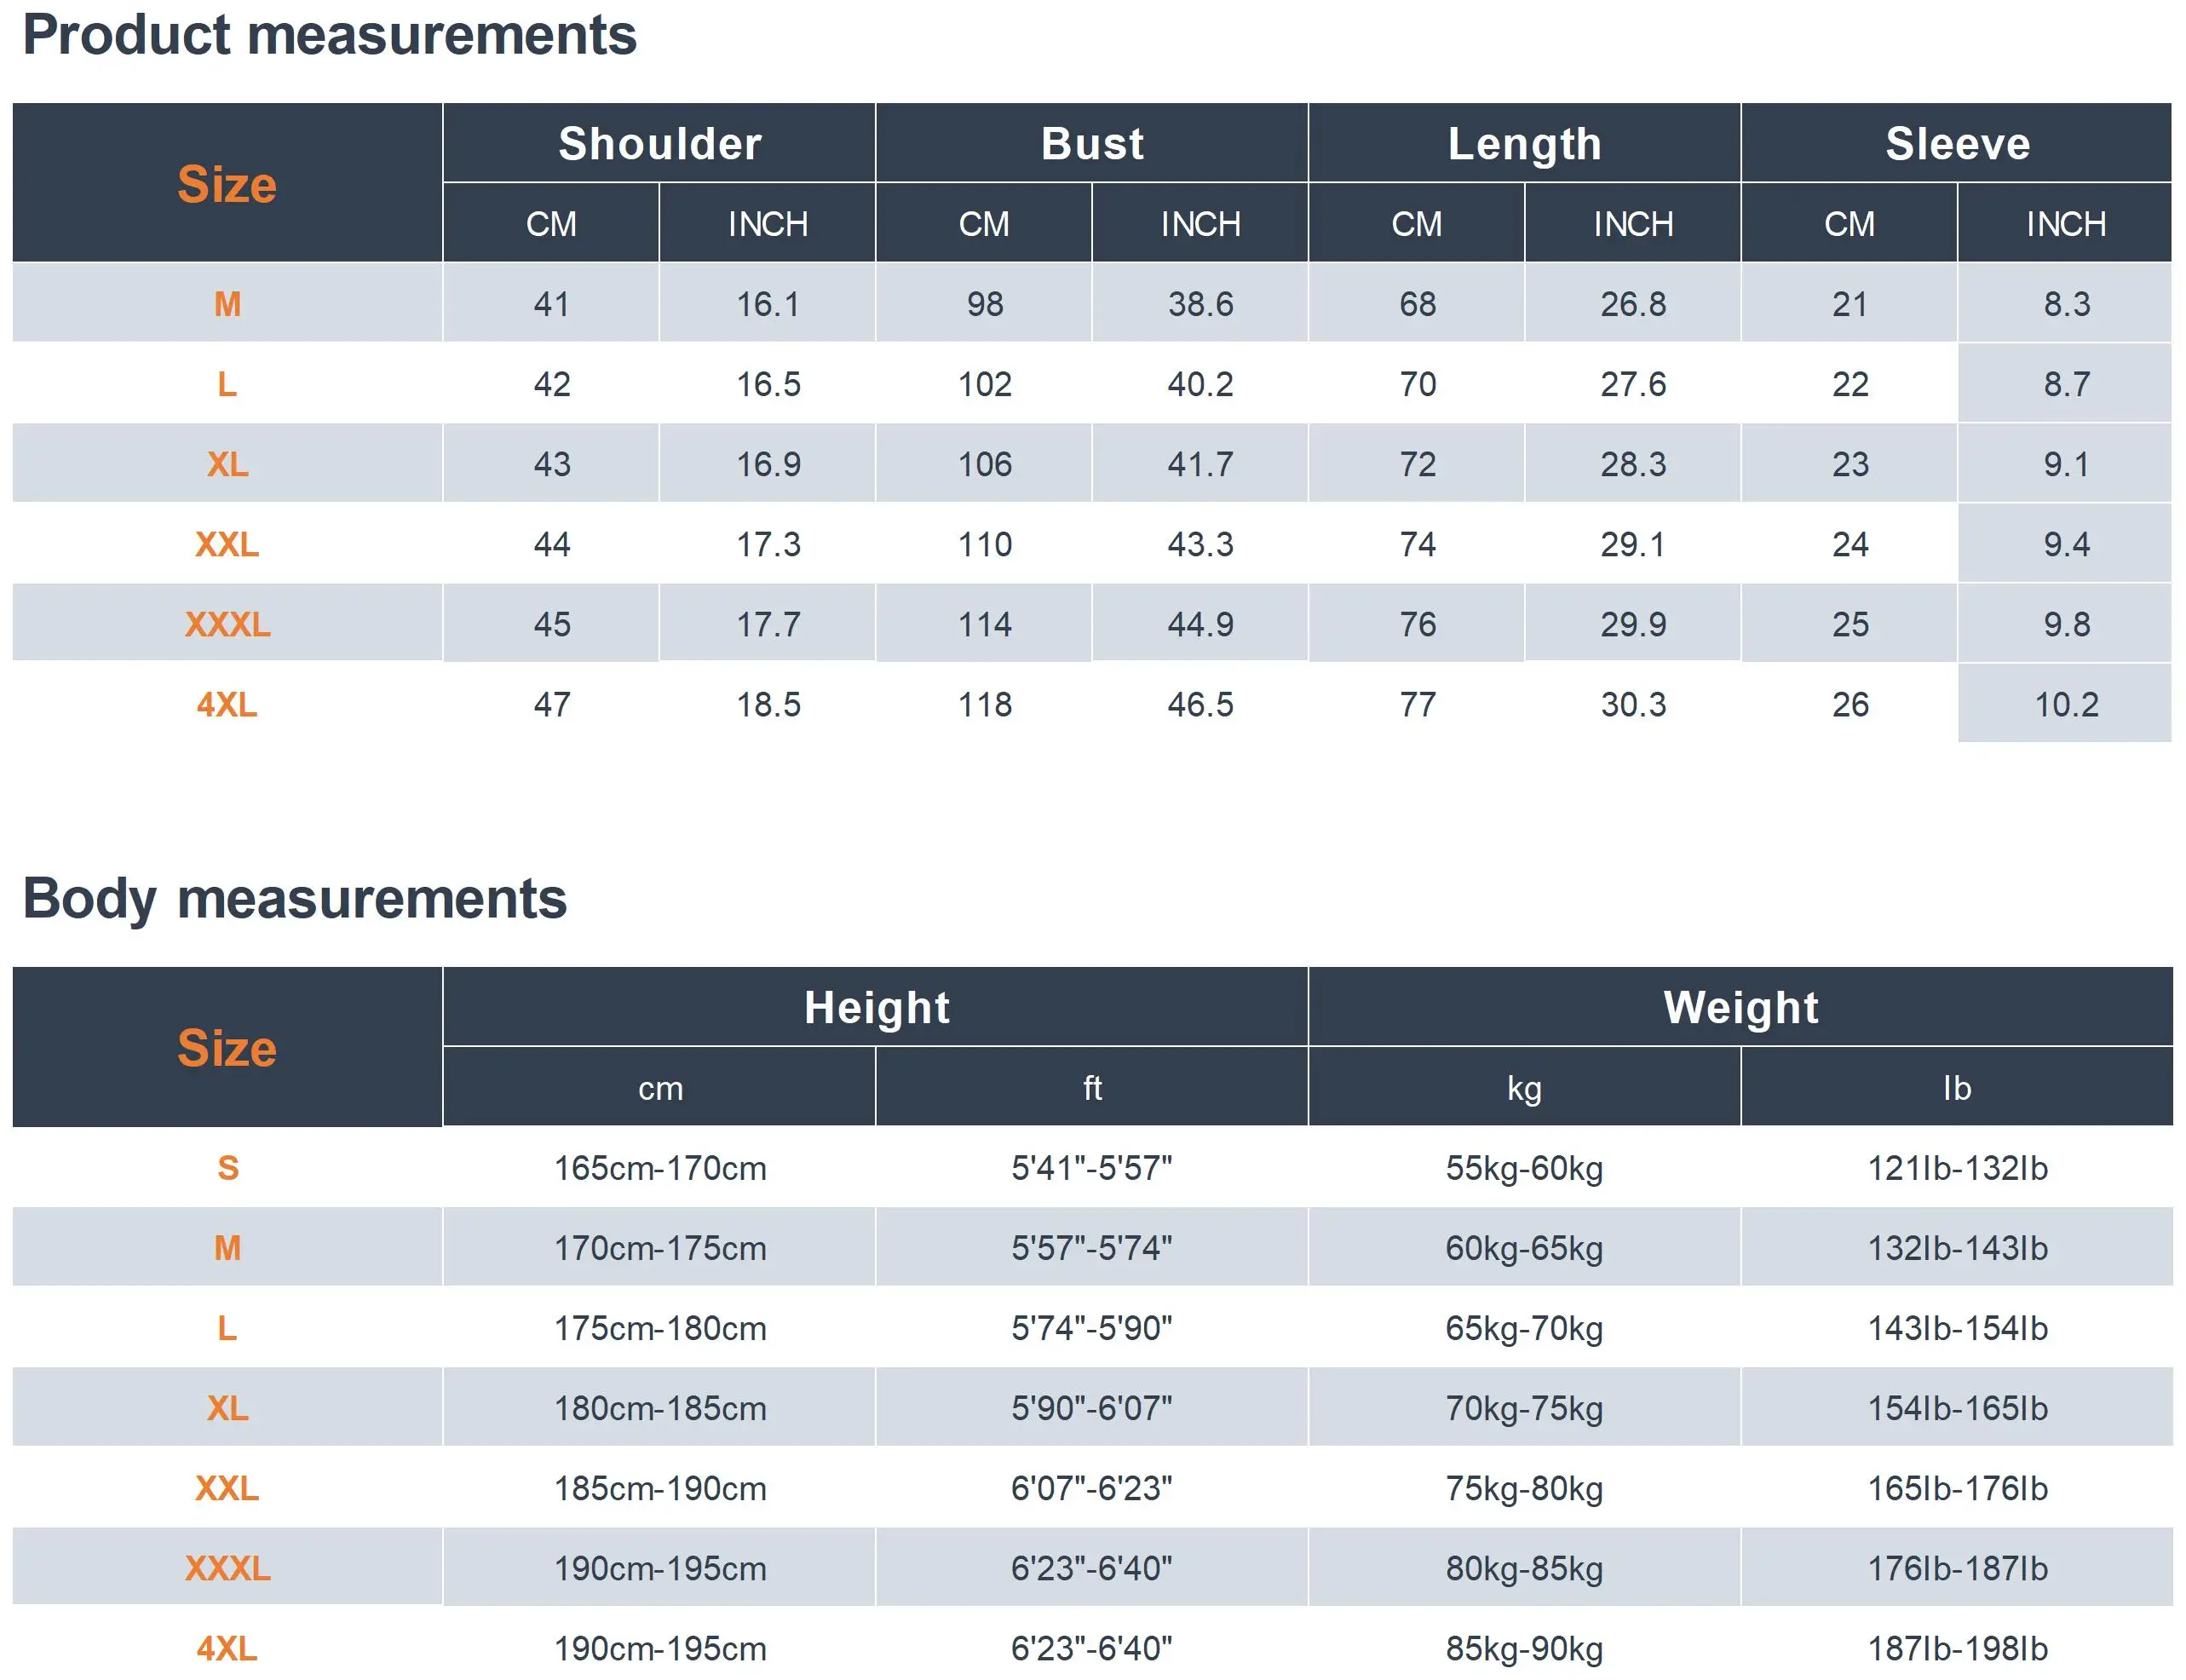Click the M shoulder value 16.1 inch

768,304
